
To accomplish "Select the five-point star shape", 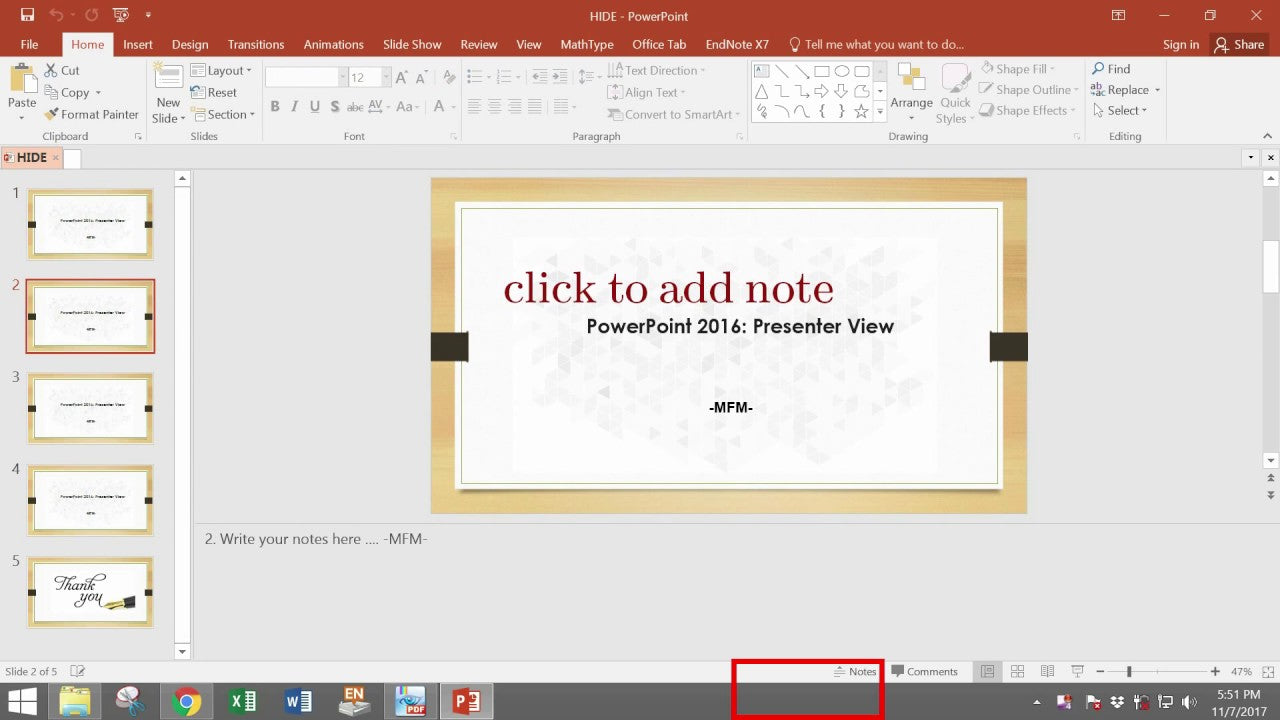I will (x=861, y=111).
